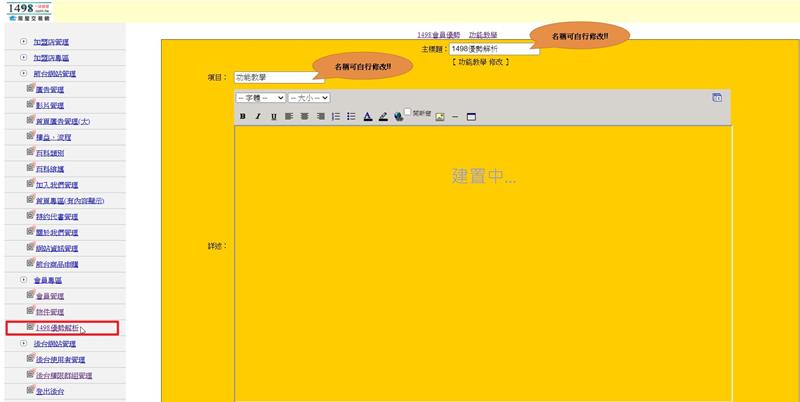Click the 功能教學 link at top
The image size is (800, 402).
tap(483, 34)
